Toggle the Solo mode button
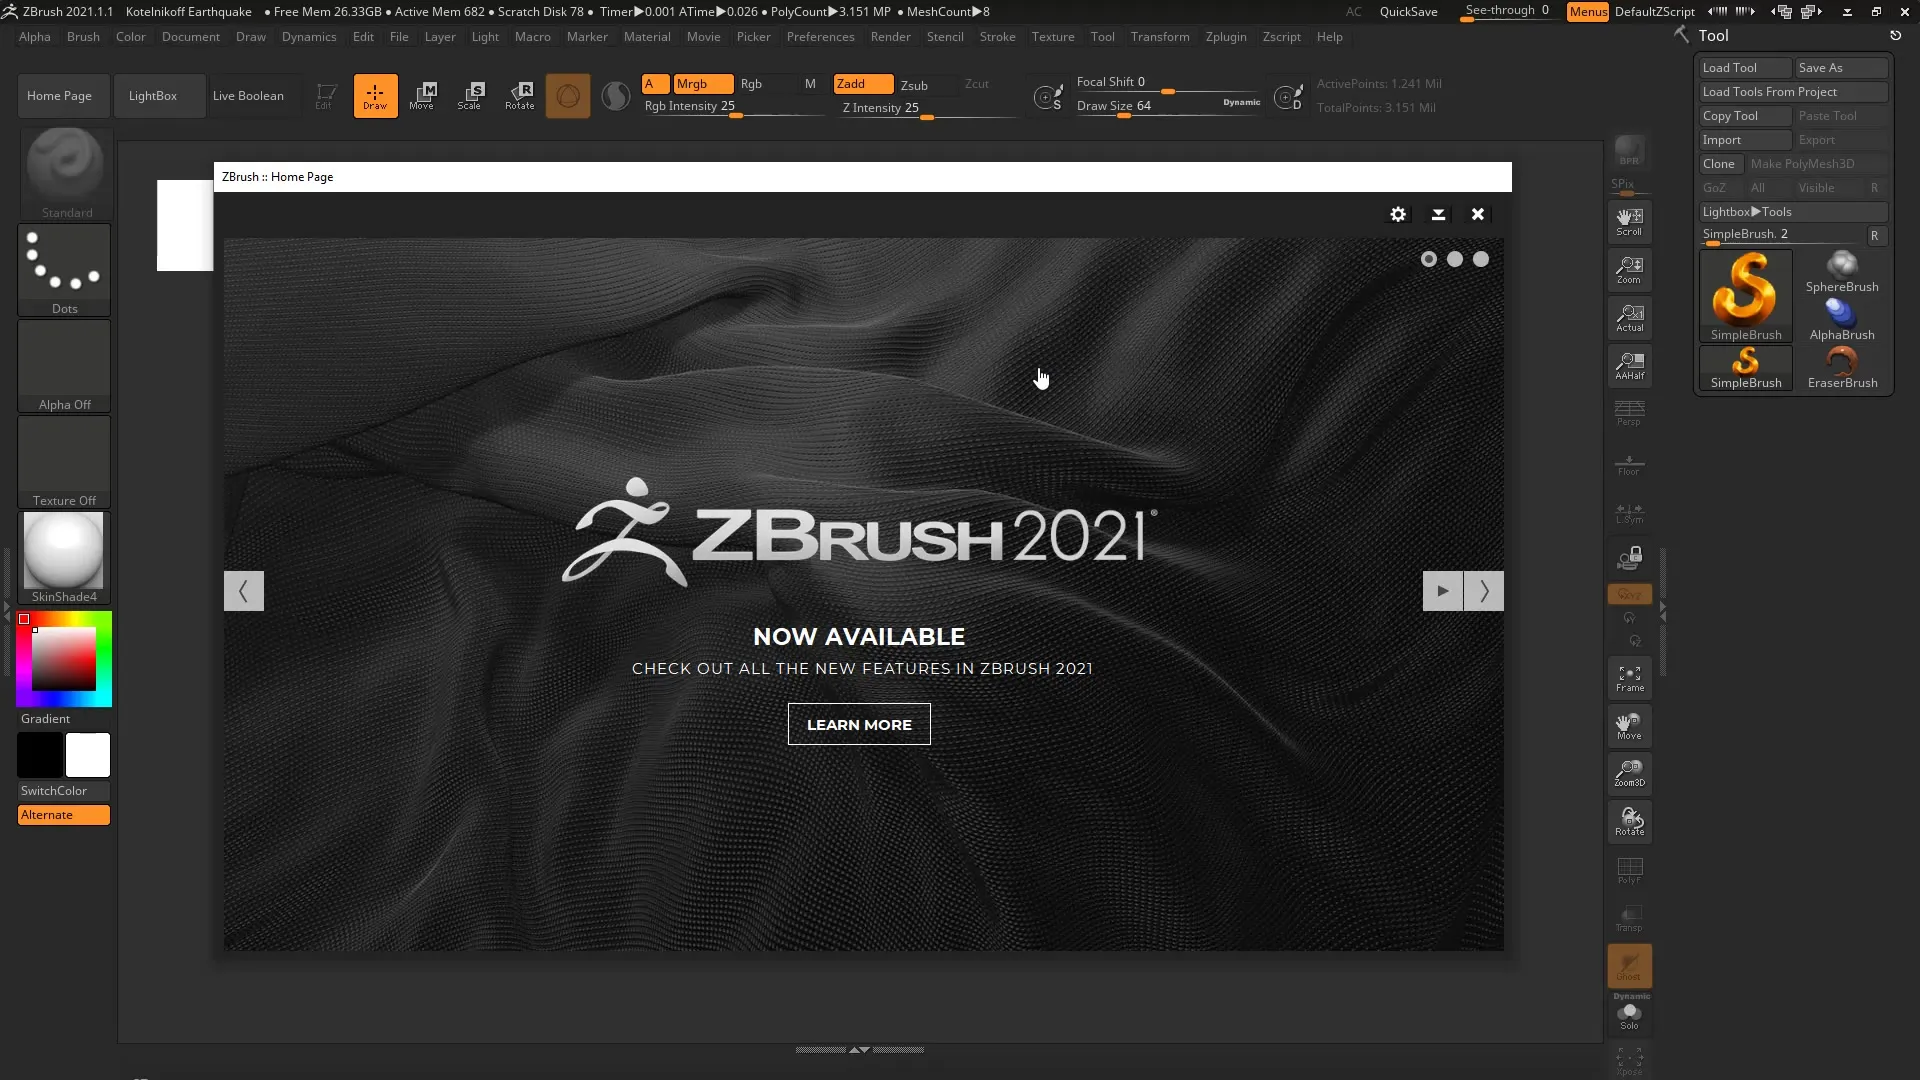This screenshot has height=1080, width=1920. coord(1629,1016)
